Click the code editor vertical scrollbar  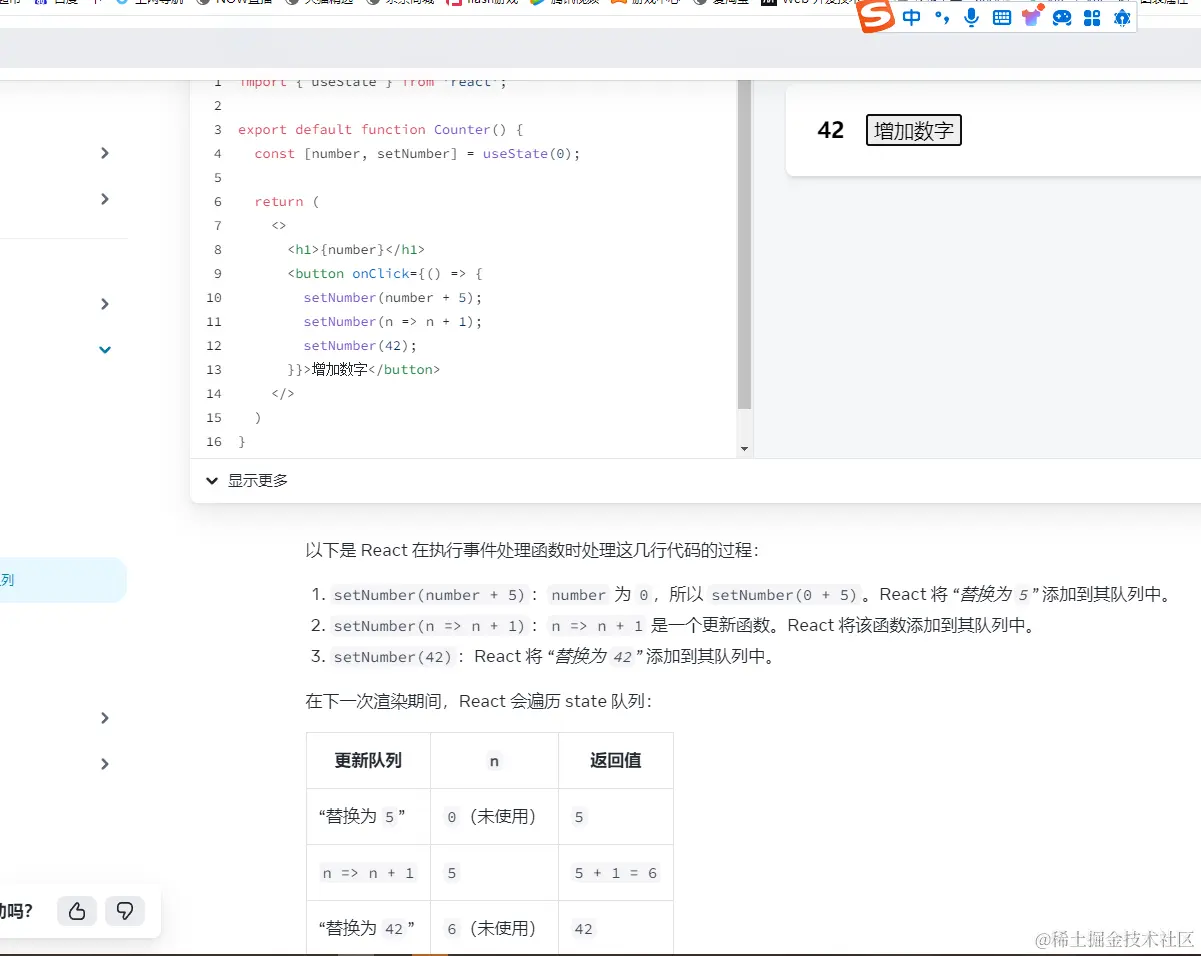pos(744,245)
